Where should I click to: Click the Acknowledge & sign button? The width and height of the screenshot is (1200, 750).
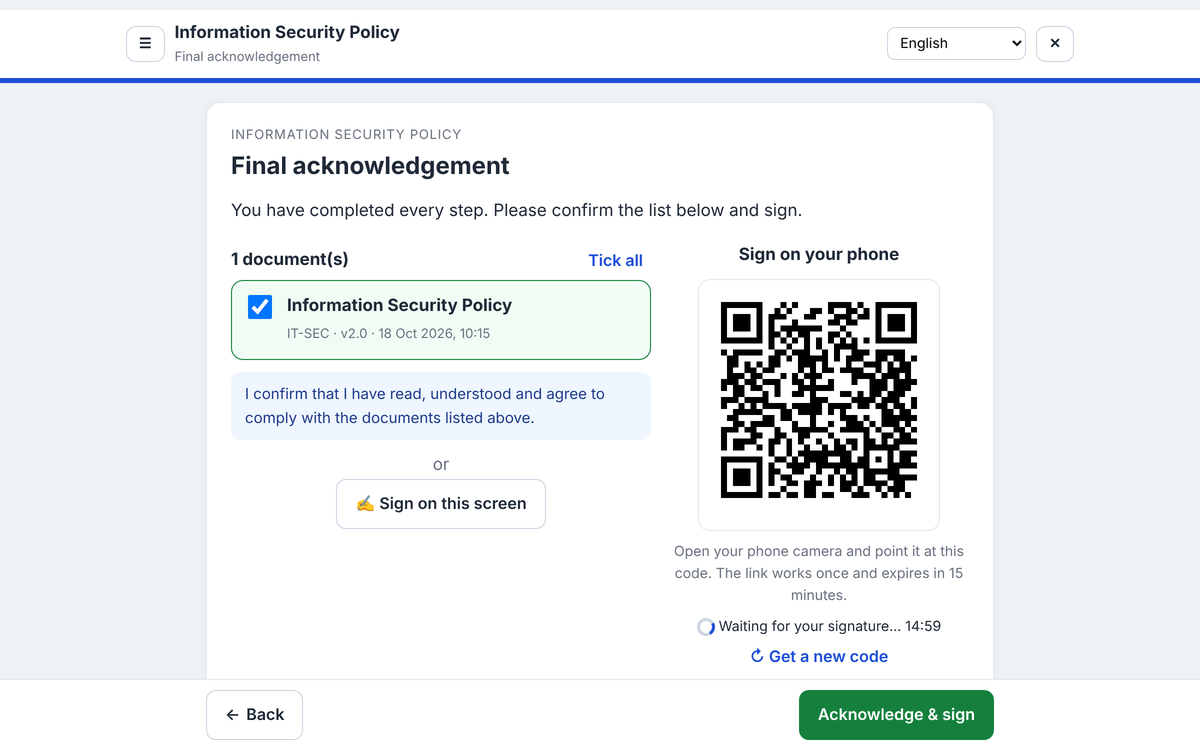(896, 715)
